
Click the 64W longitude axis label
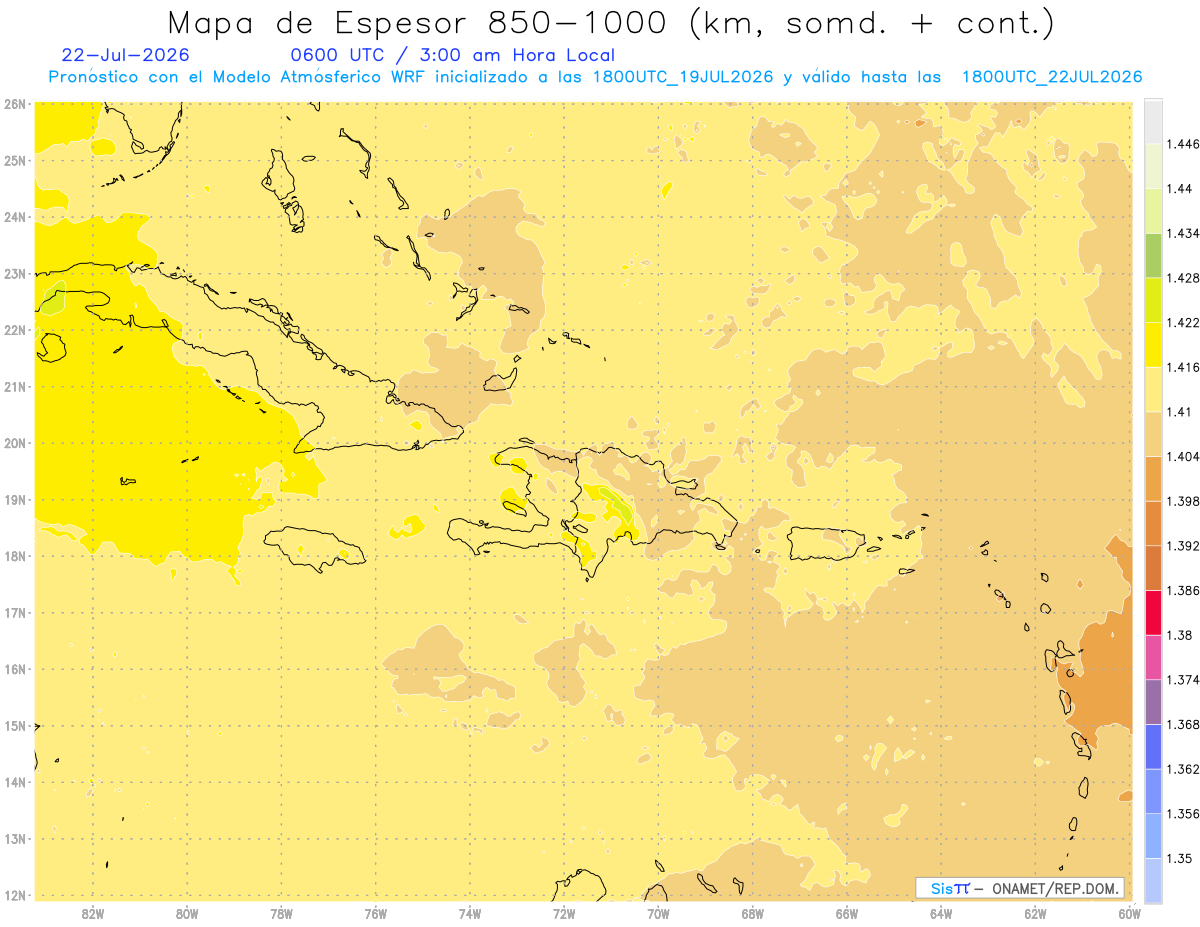click(x=941, y=913)
